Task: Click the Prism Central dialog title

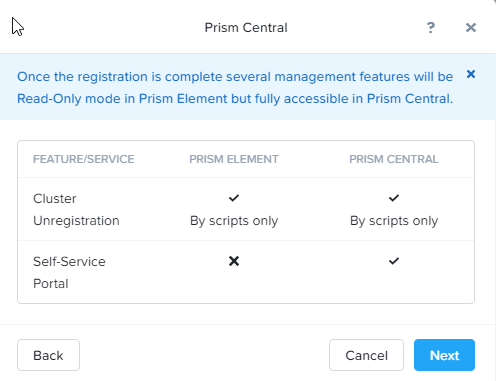Action: point(246,28)
